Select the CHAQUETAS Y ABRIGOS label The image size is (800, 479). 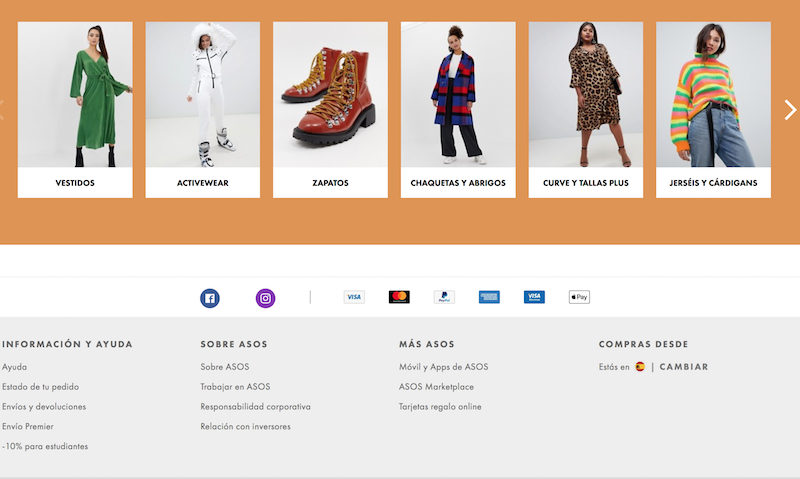[458, 183]
